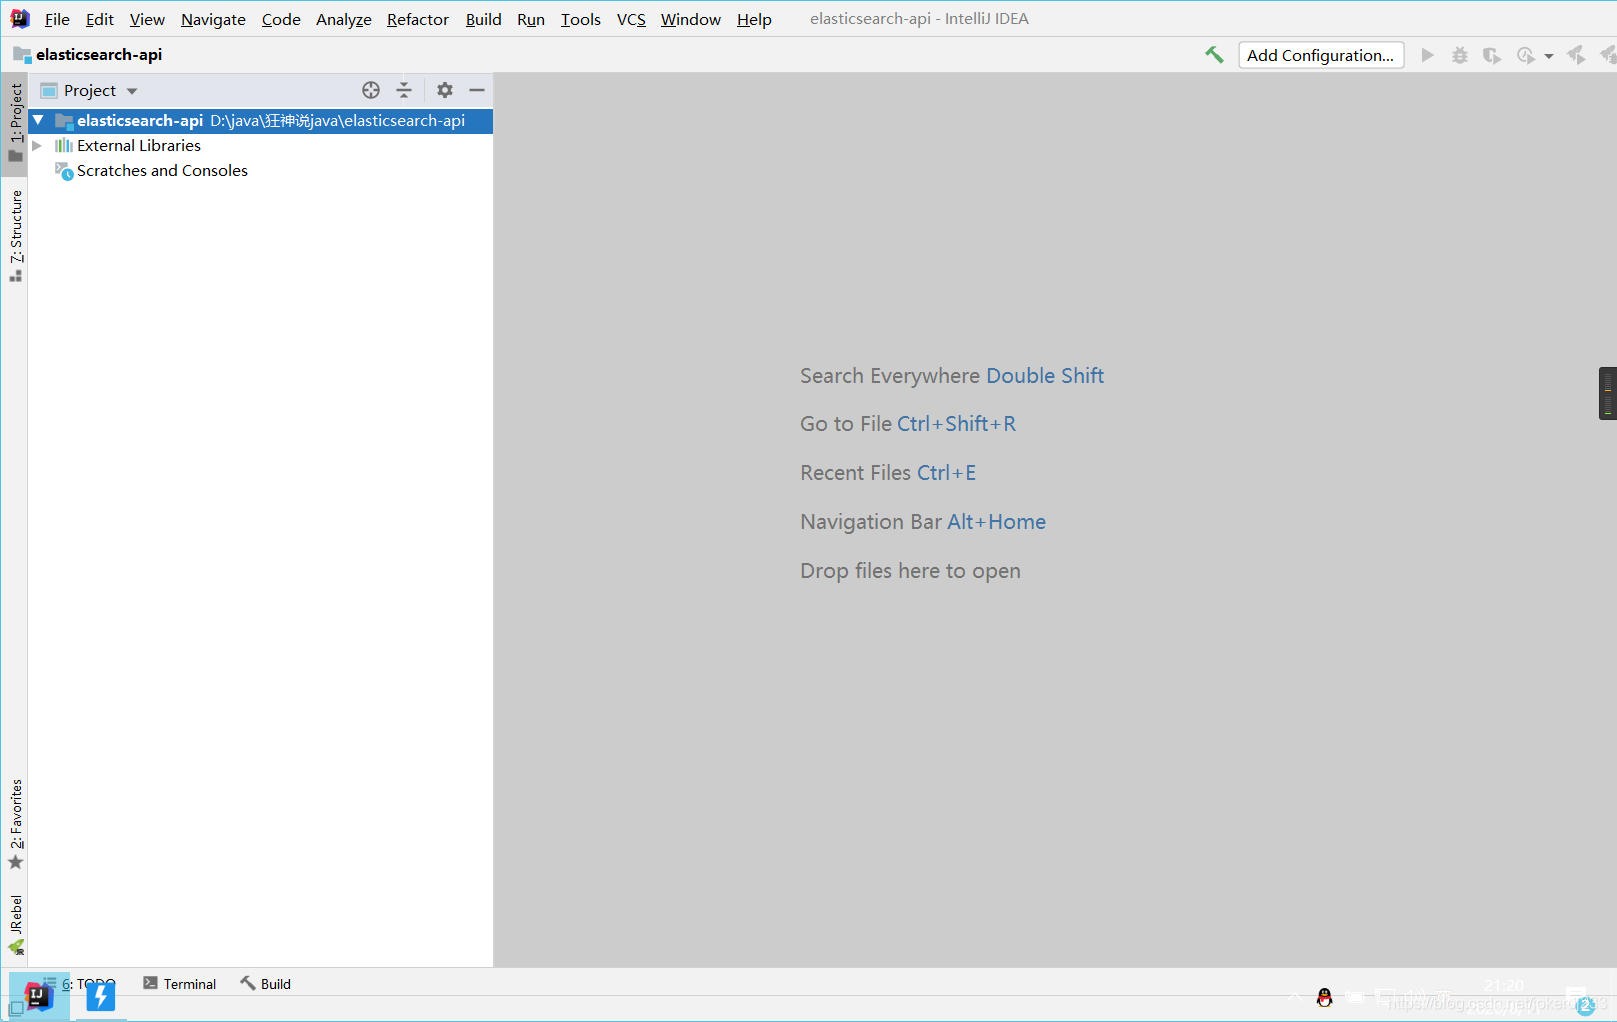Click the green Build Project hammer icon

pos(1214,55)
